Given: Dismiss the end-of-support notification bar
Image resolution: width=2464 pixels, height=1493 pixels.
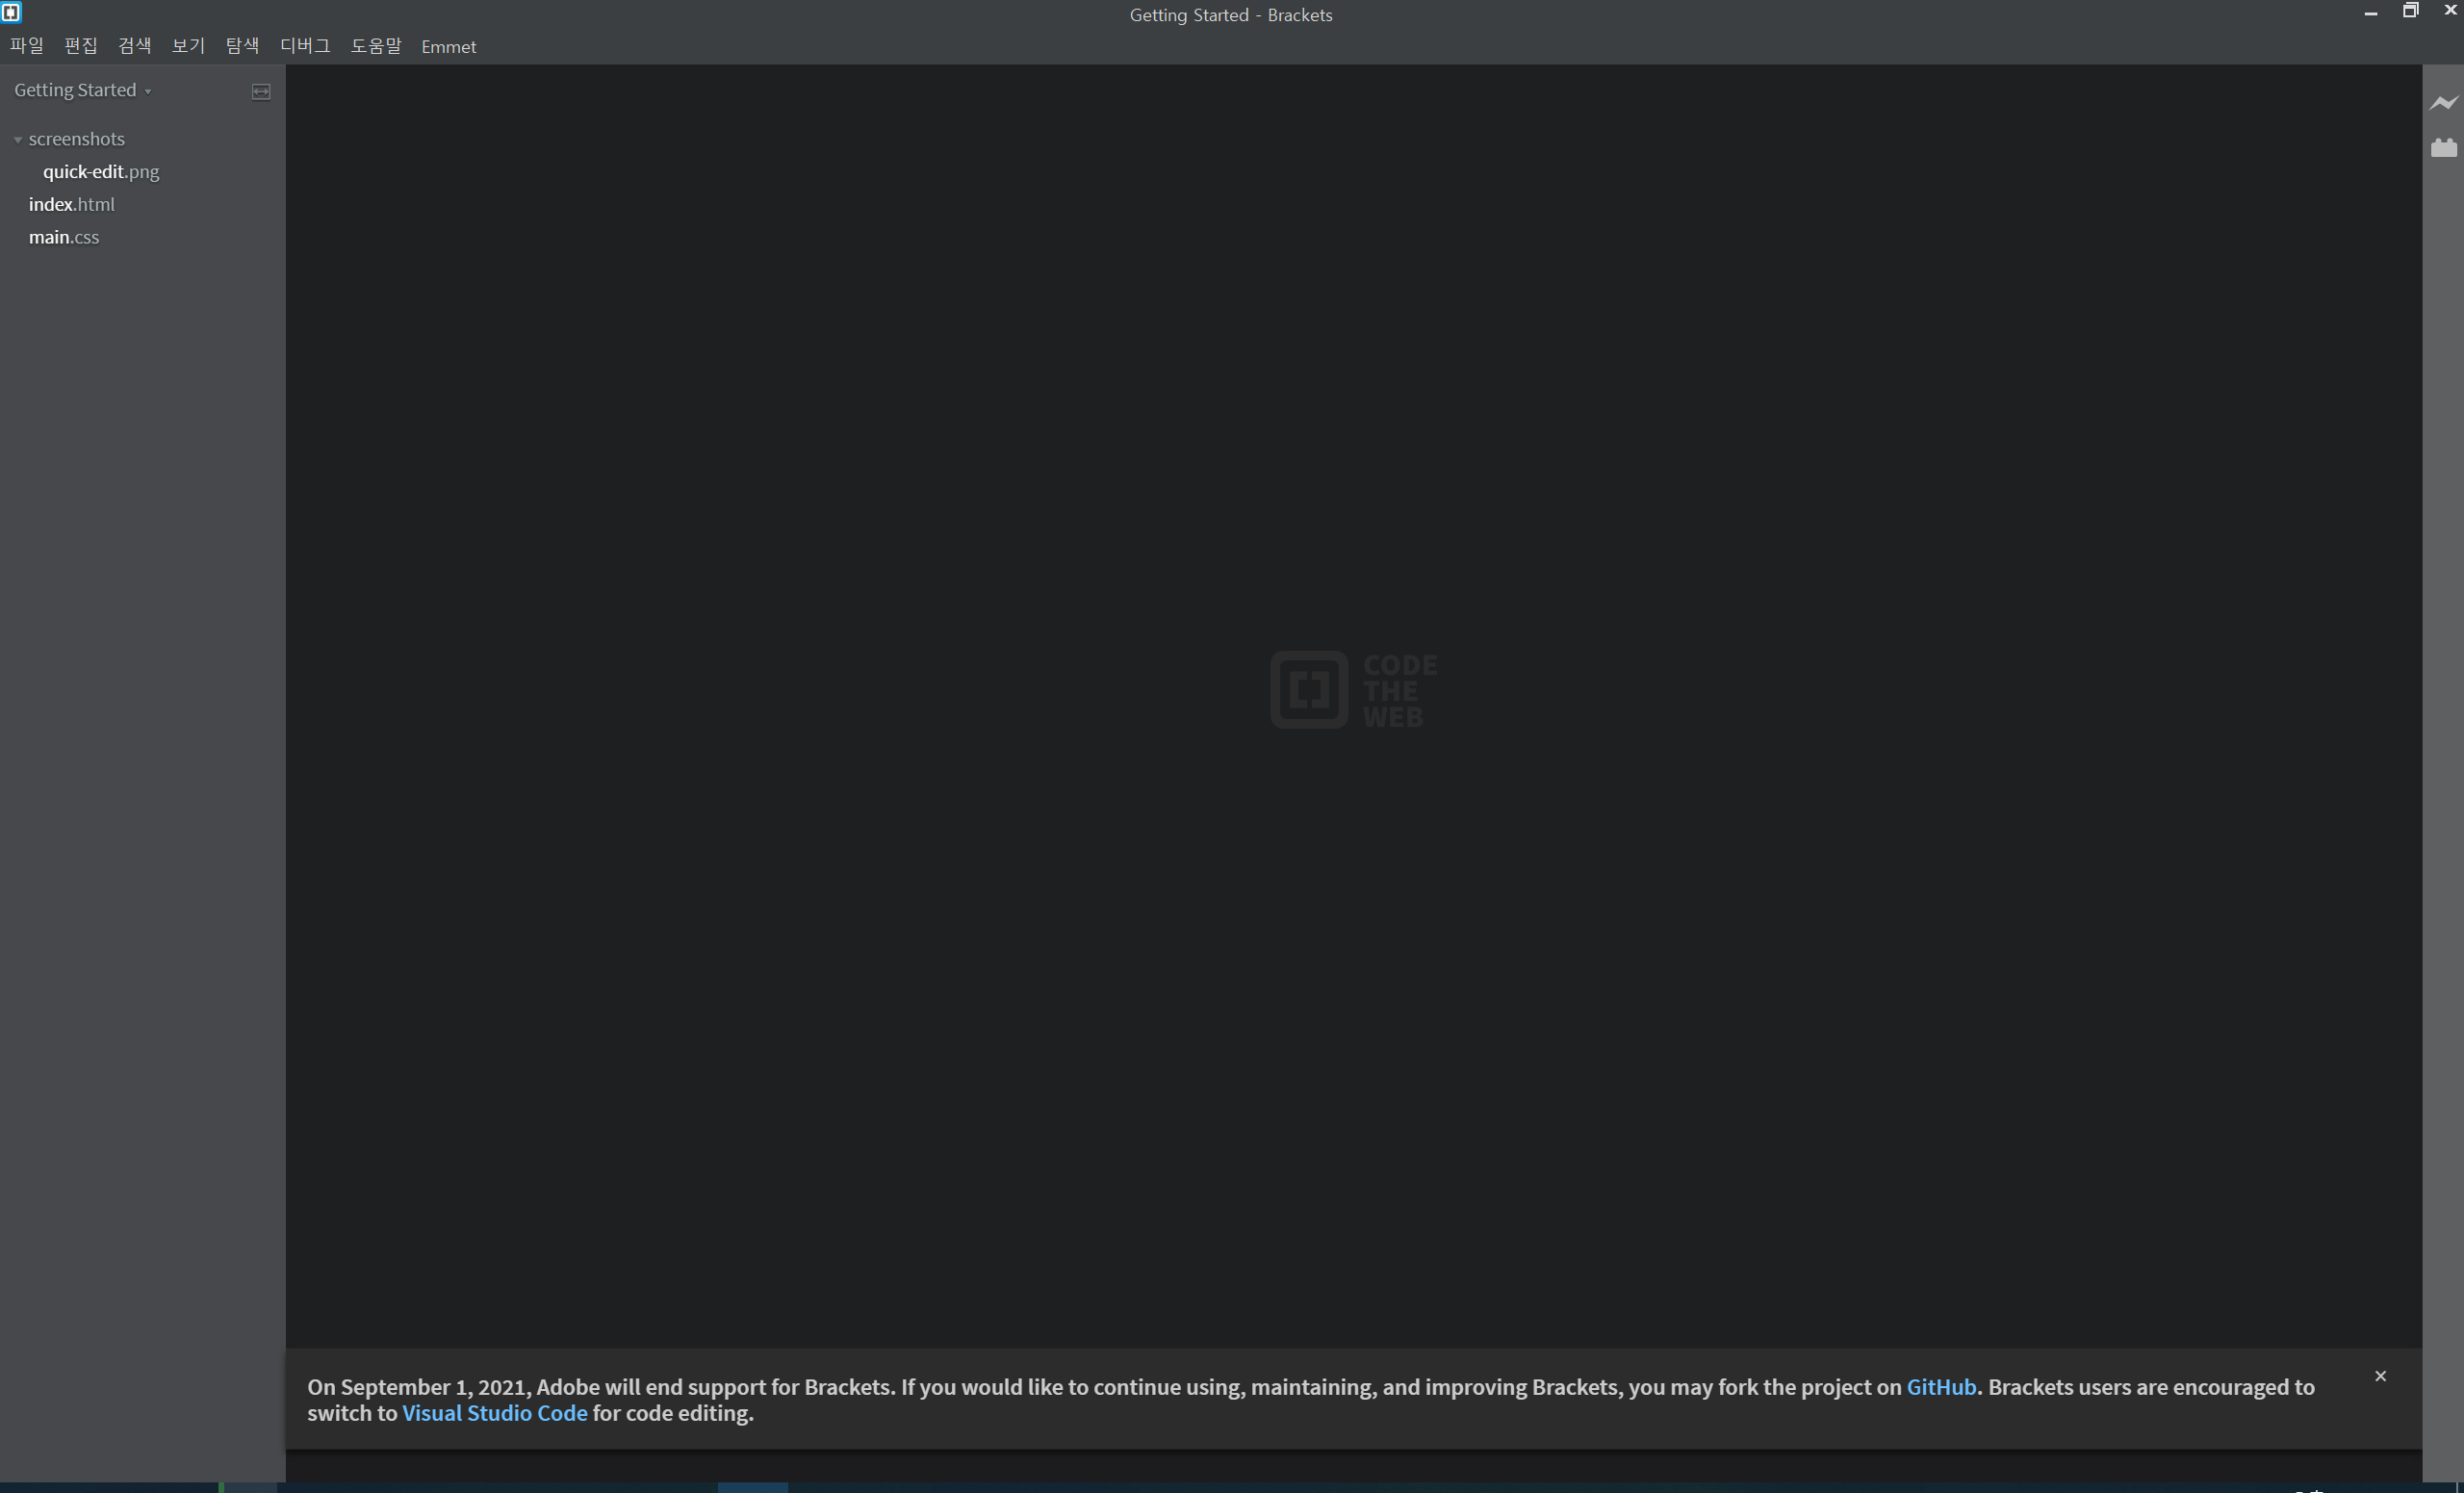Looking at the screenshot, I should (x=2380, y=1376).
